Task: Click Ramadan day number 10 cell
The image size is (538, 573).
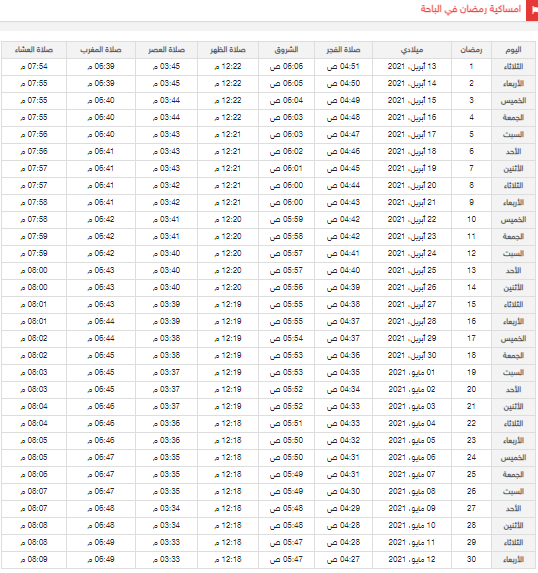Action: (x=471, y=219)
